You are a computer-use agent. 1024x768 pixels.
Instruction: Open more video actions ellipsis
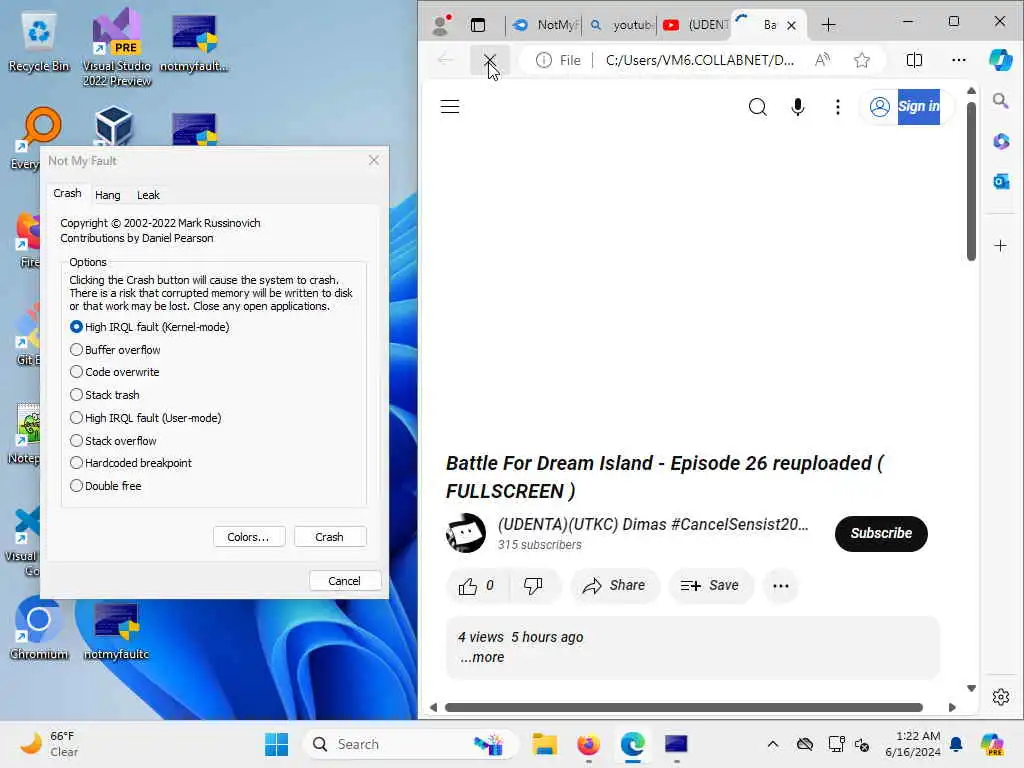[x=780, y=586]
